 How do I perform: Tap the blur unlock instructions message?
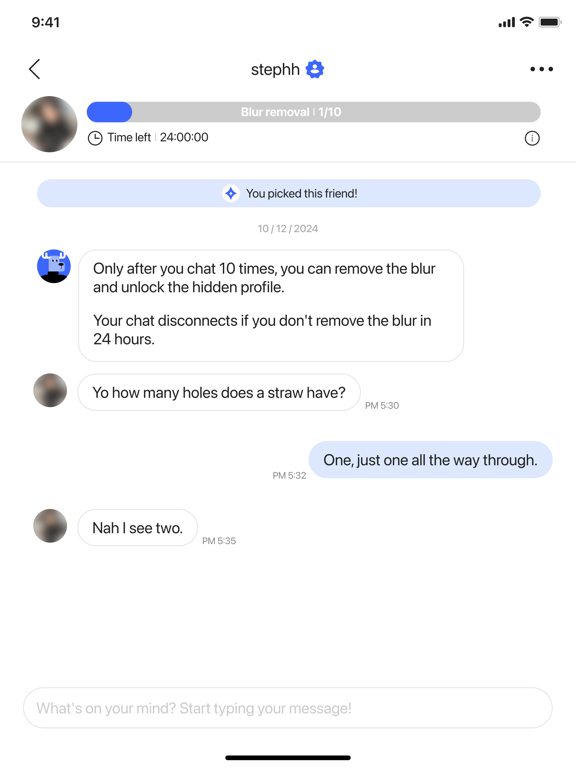[271, 306]
